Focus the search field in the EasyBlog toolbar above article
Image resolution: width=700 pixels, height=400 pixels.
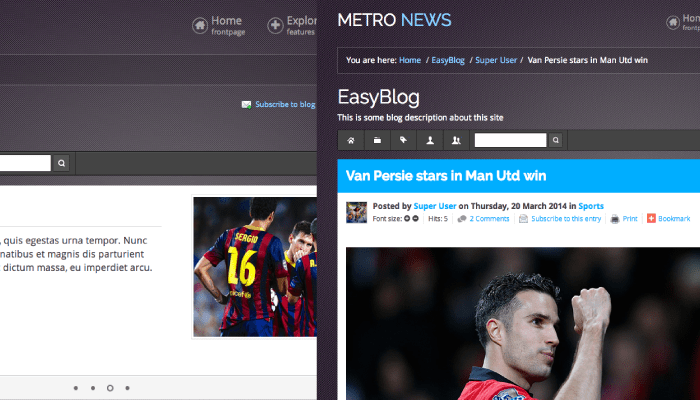click(x=510, y=140)
